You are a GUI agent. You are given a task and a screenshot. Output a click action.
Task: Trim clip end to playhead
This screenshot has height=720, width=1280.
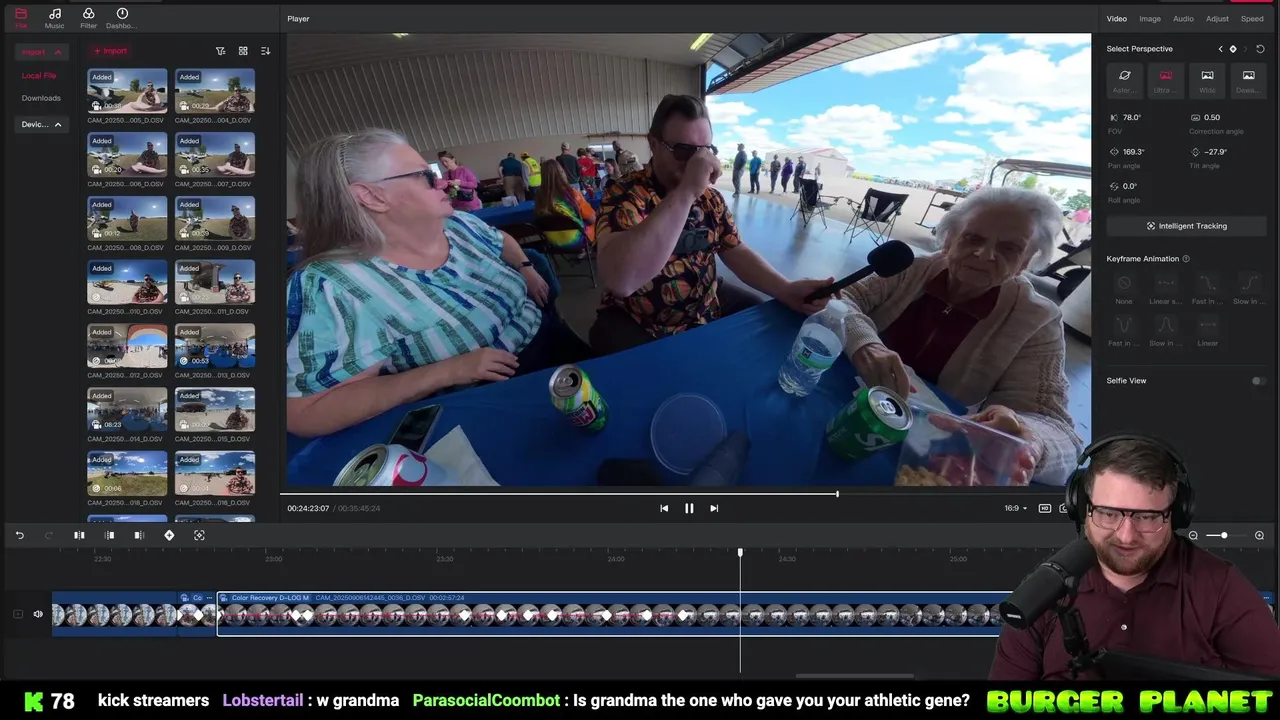pos(139,535)
